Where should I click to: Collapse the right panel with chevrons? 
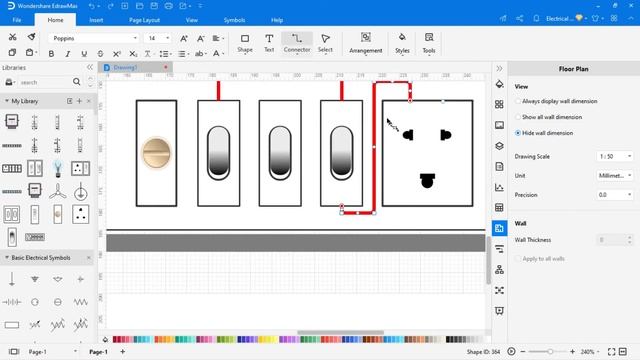(x=499, y=69)
